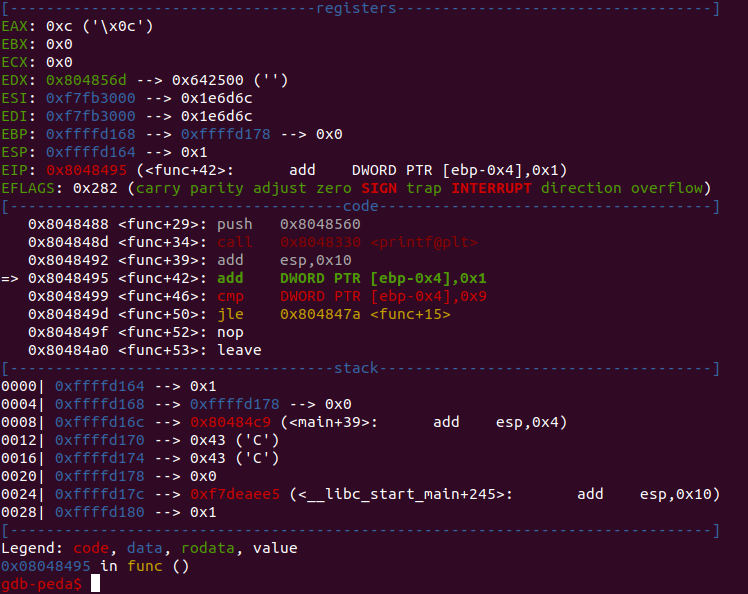Click the jle 0x804847a instruction

point(334,314)
